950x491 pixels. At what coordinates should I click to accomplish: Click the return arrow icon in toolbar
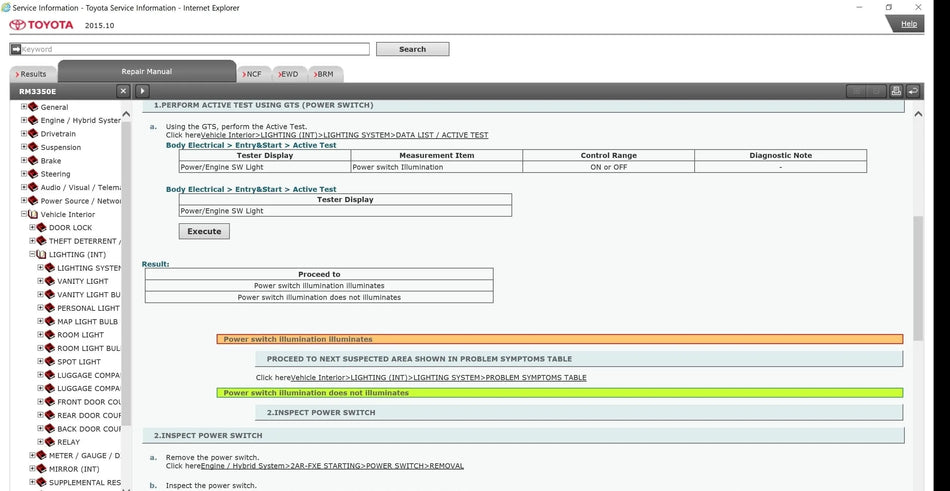[x=913, y=91]
